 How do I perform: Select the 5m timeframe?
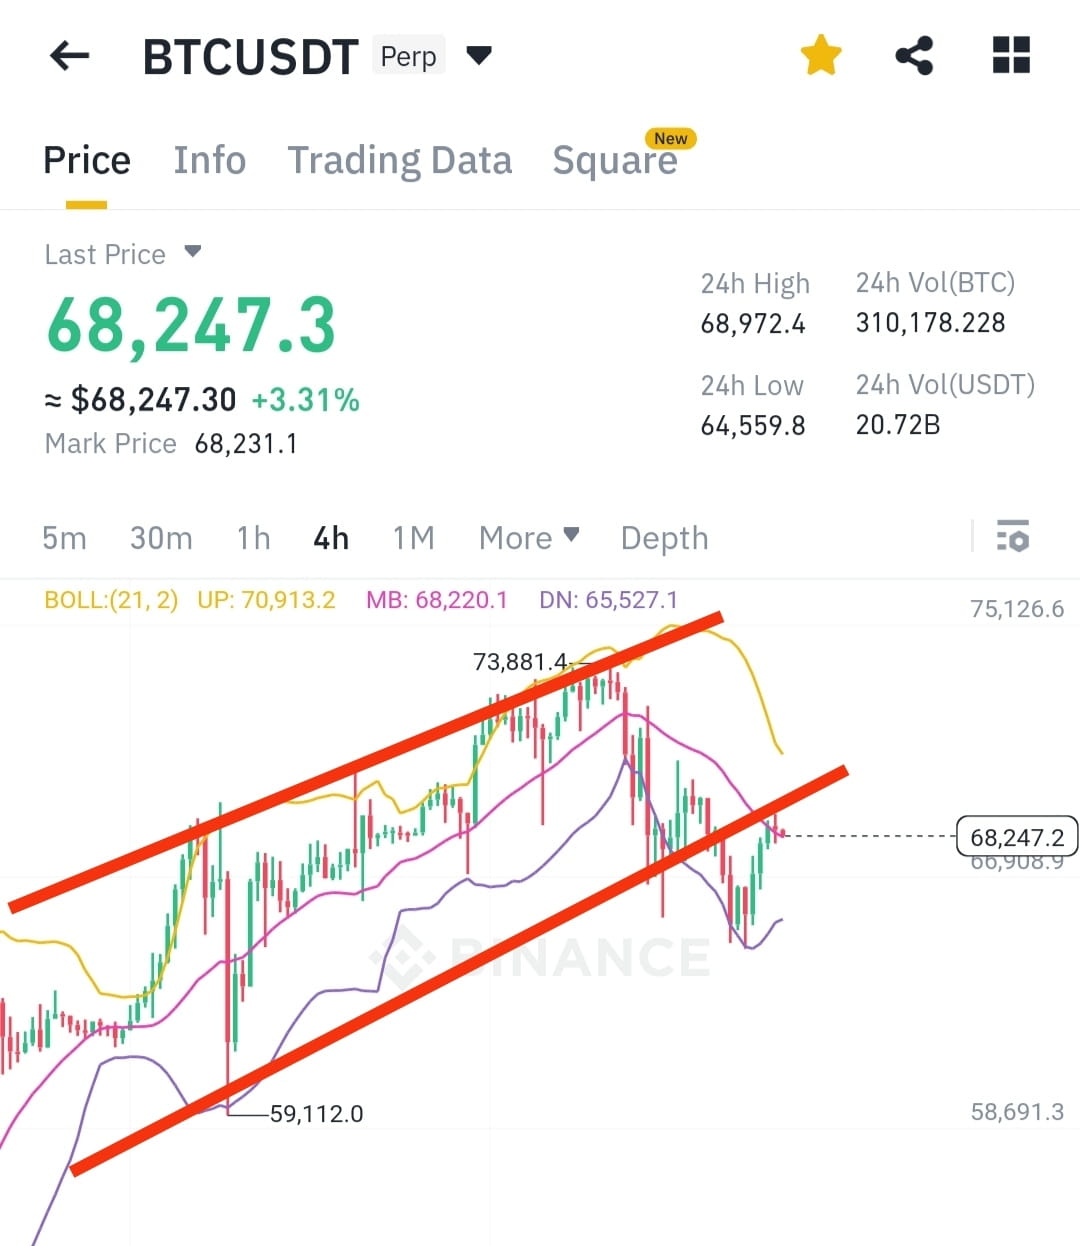click(64, 537)
